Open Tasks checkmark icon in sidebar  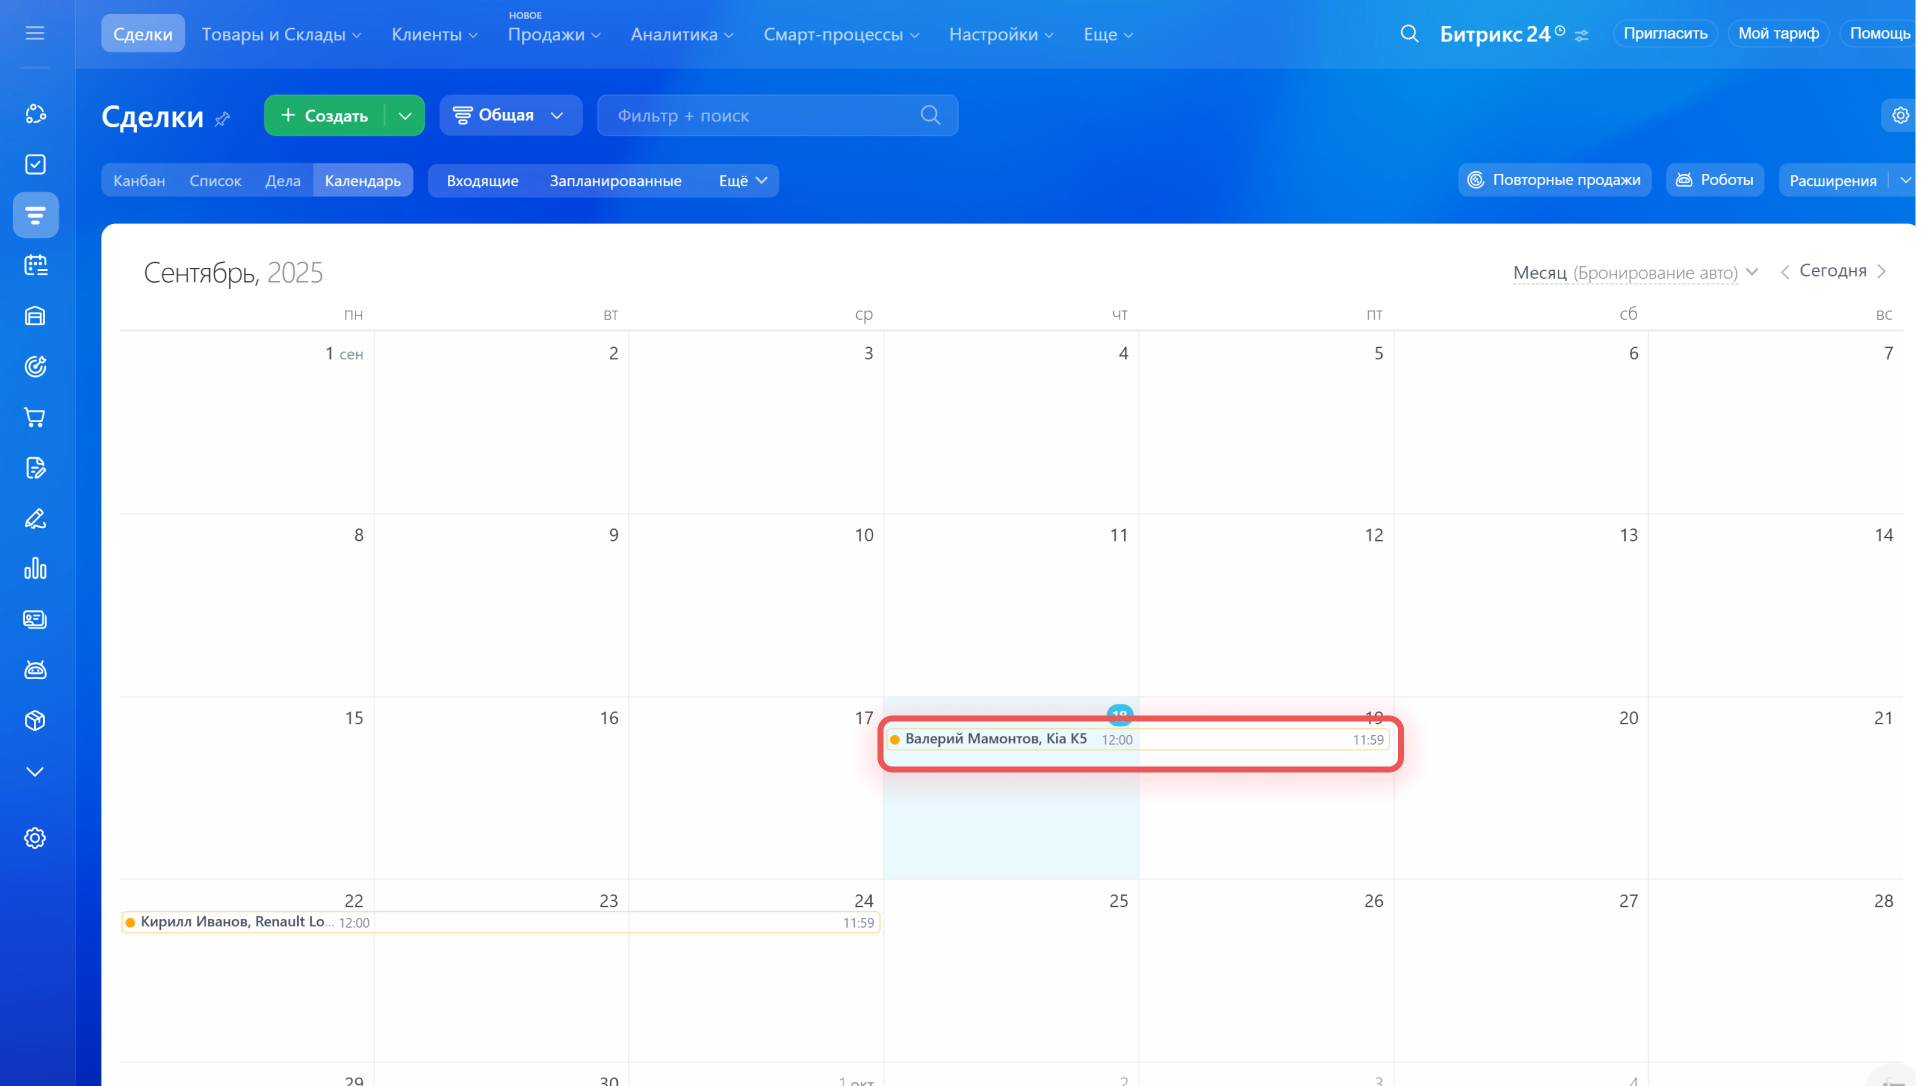coord(35,164)
